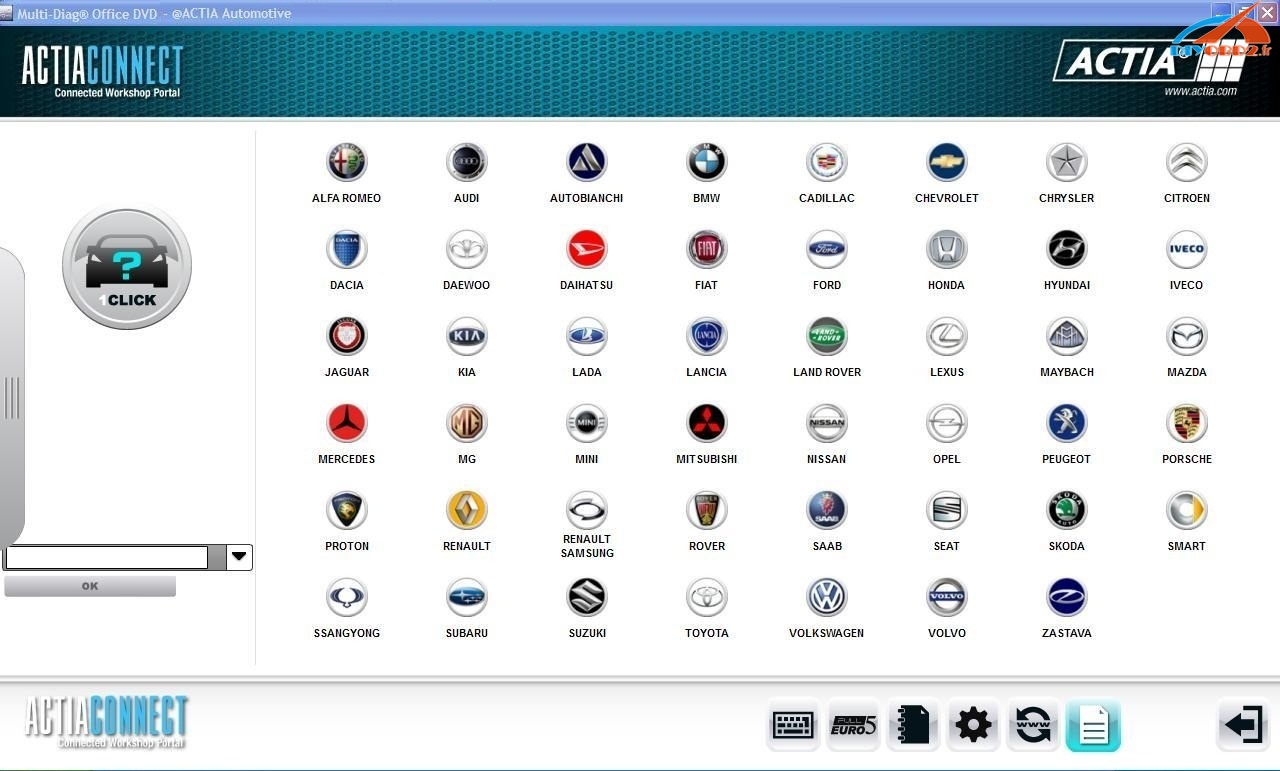Focus the vehicle search input field

point(107,557)
